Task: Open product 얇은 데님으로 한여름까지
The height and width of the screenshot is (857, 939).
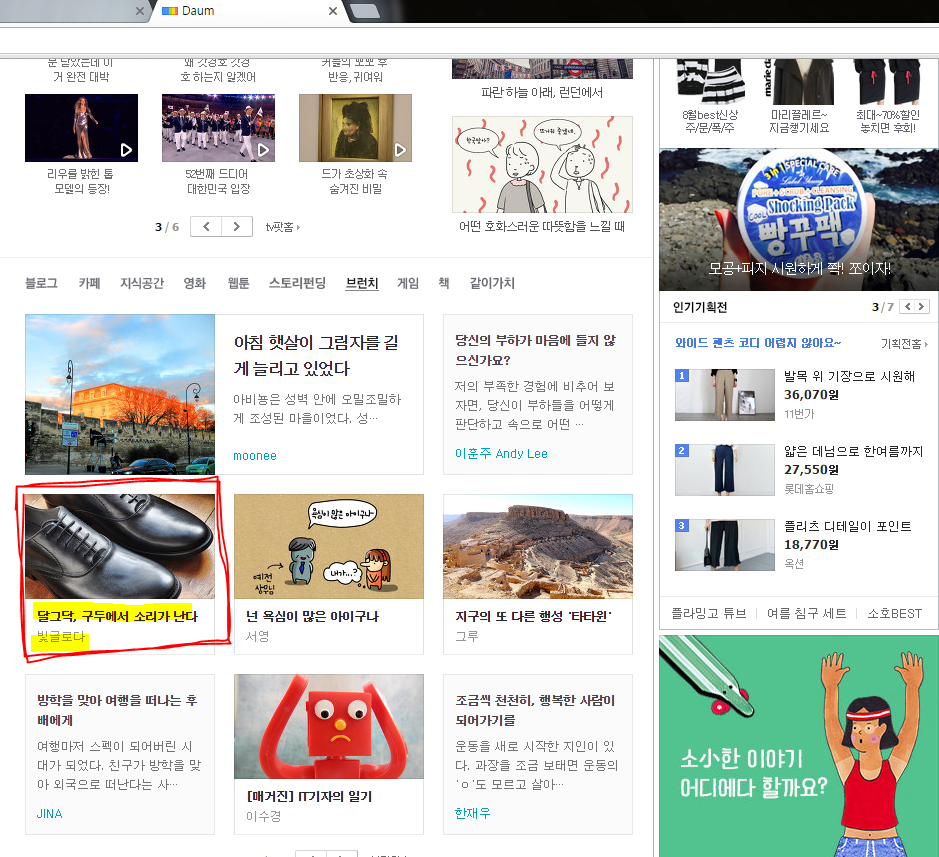Action: (853, 451)
